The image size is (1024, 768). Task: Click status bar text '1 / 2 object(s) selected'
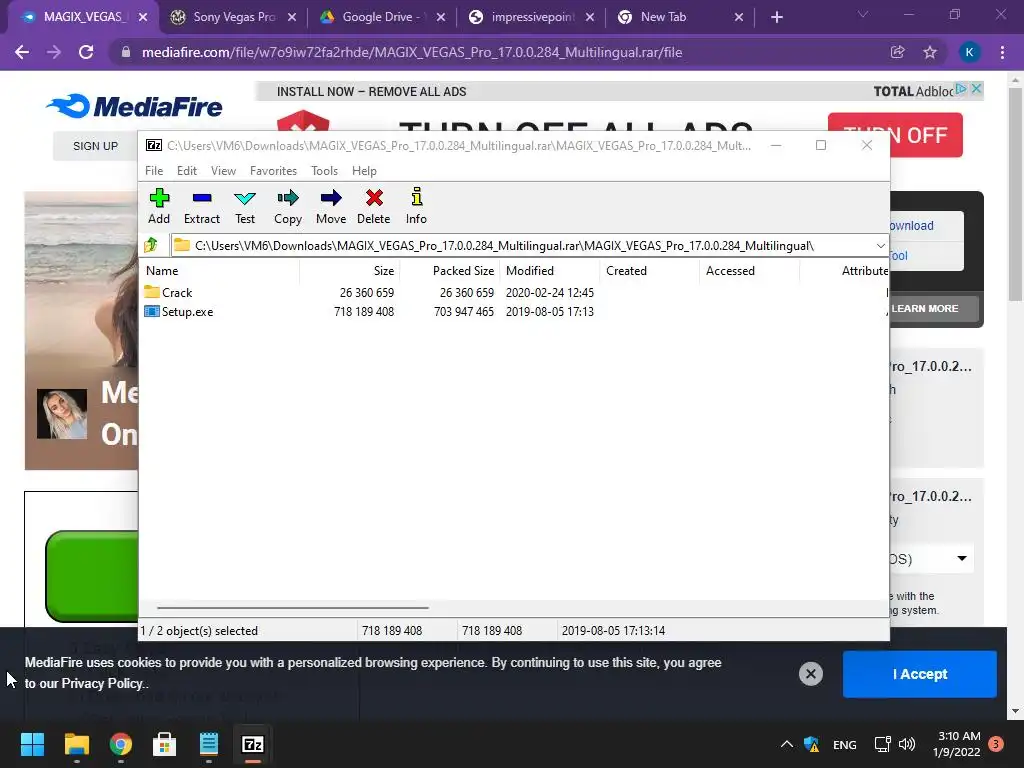click(x=199, y=631)
